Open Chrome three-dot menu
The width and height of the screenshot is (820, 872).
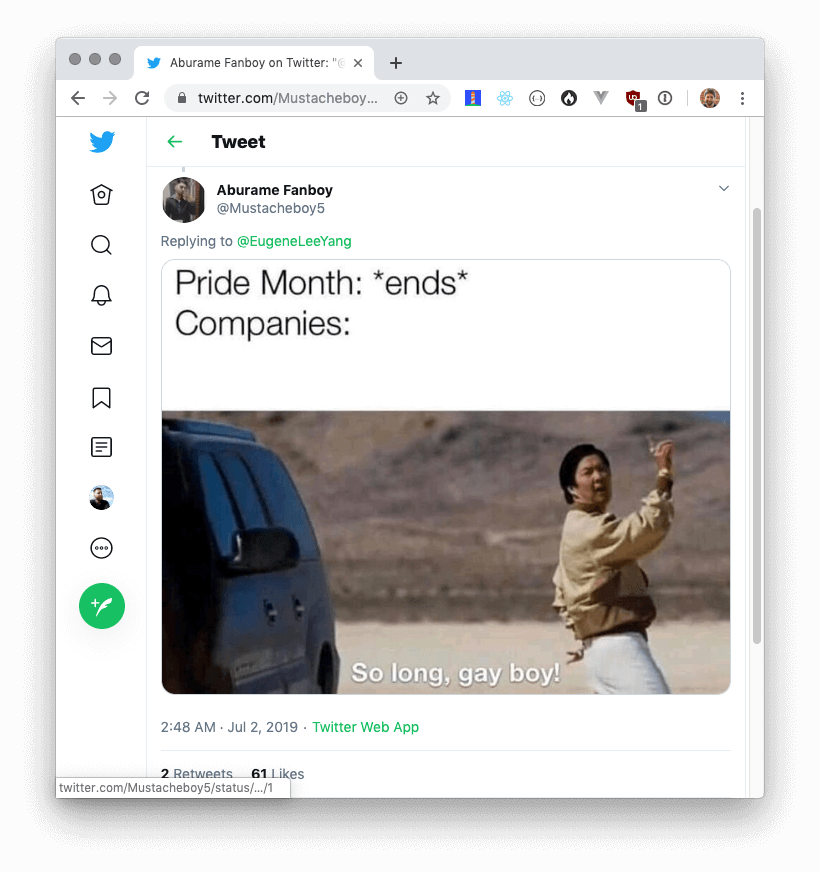[x=742, y=98]
